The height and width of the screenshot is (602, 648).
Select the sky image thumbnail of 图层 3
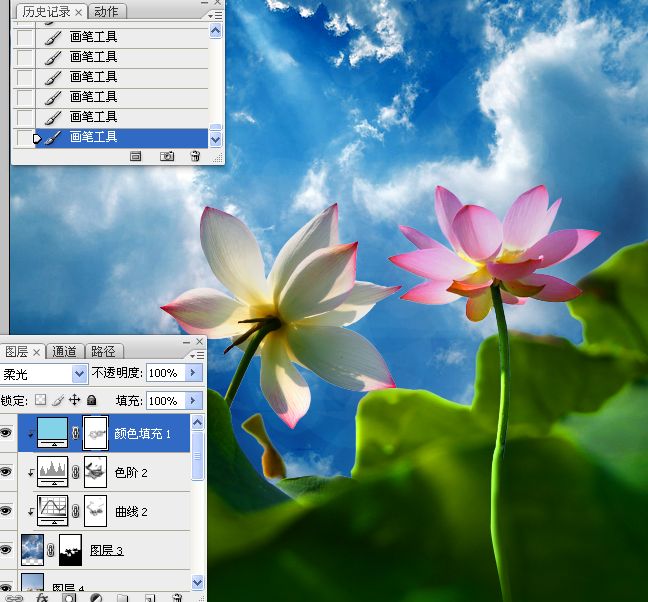[32, 550]
